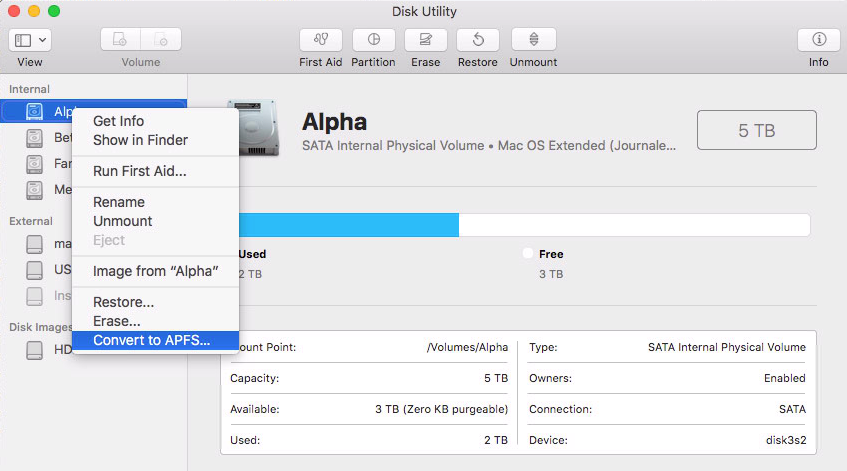Screen dimensions: 847x471
Task: Choose Run First Aid... menu item
Action: (156, 171)
